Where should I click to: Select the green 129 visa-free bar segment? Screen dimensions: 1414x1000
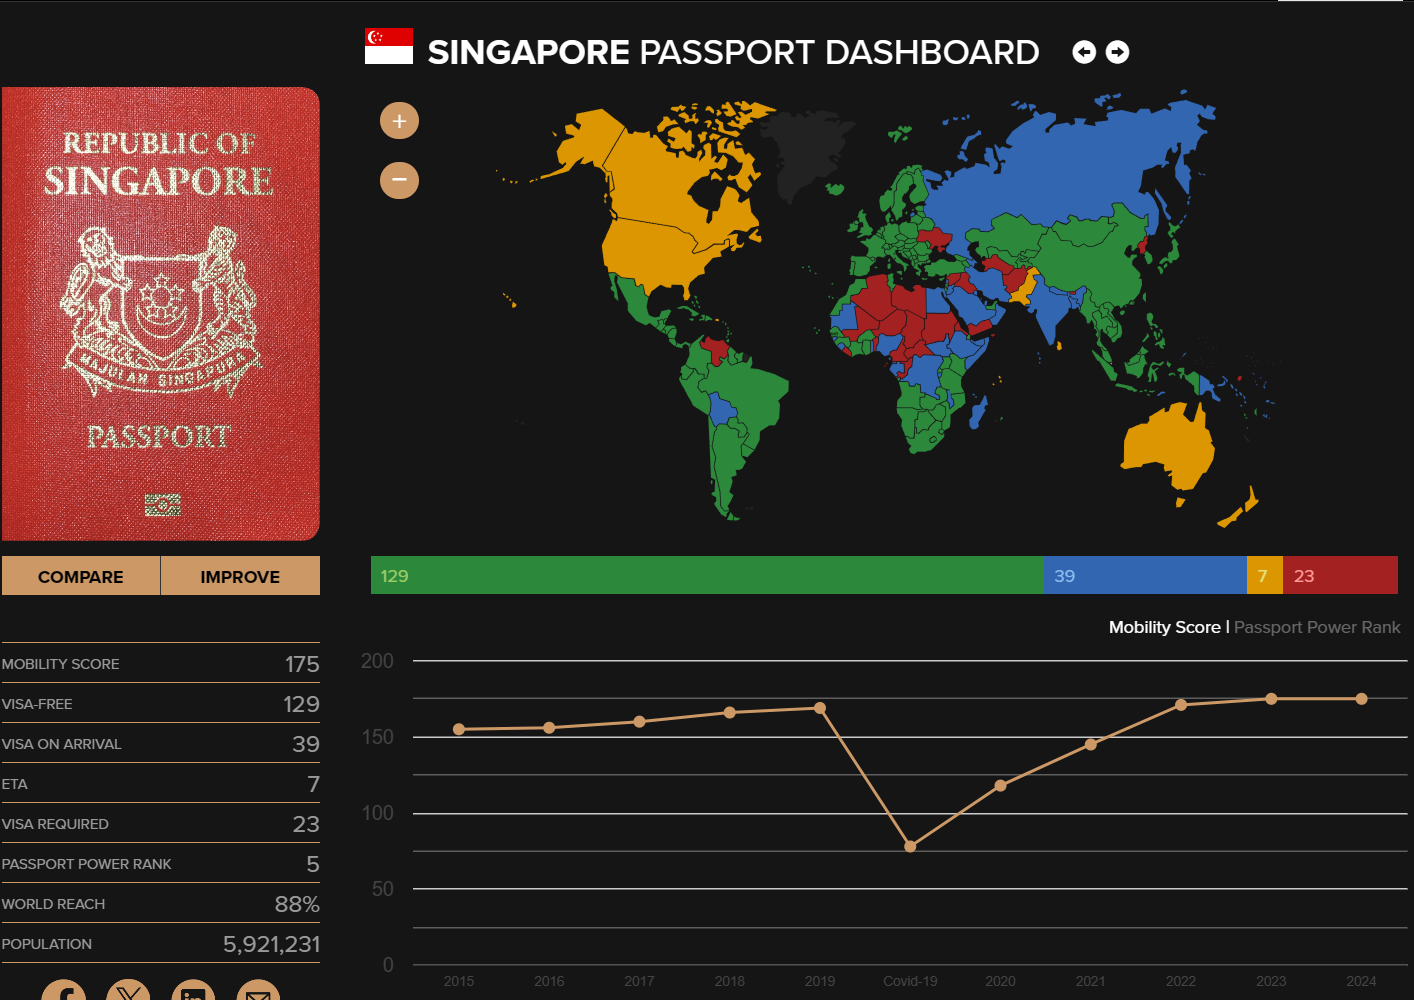click(x=707, y=575)
